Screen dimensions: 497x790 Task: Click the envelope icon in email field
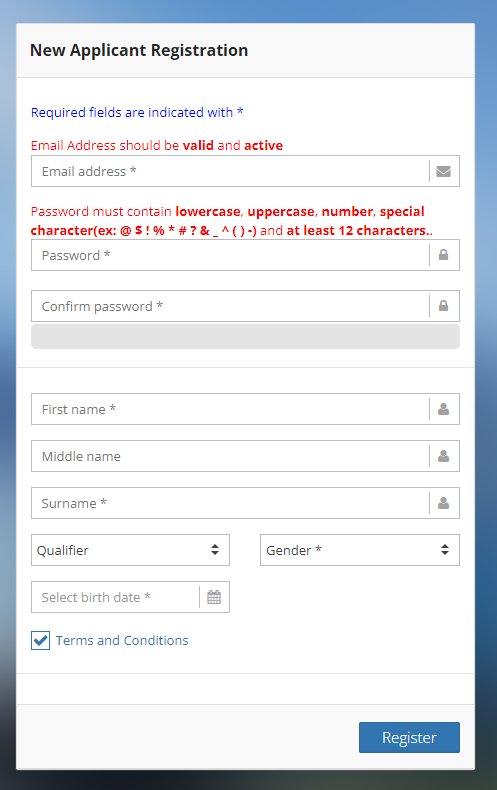tap(444, 171)
